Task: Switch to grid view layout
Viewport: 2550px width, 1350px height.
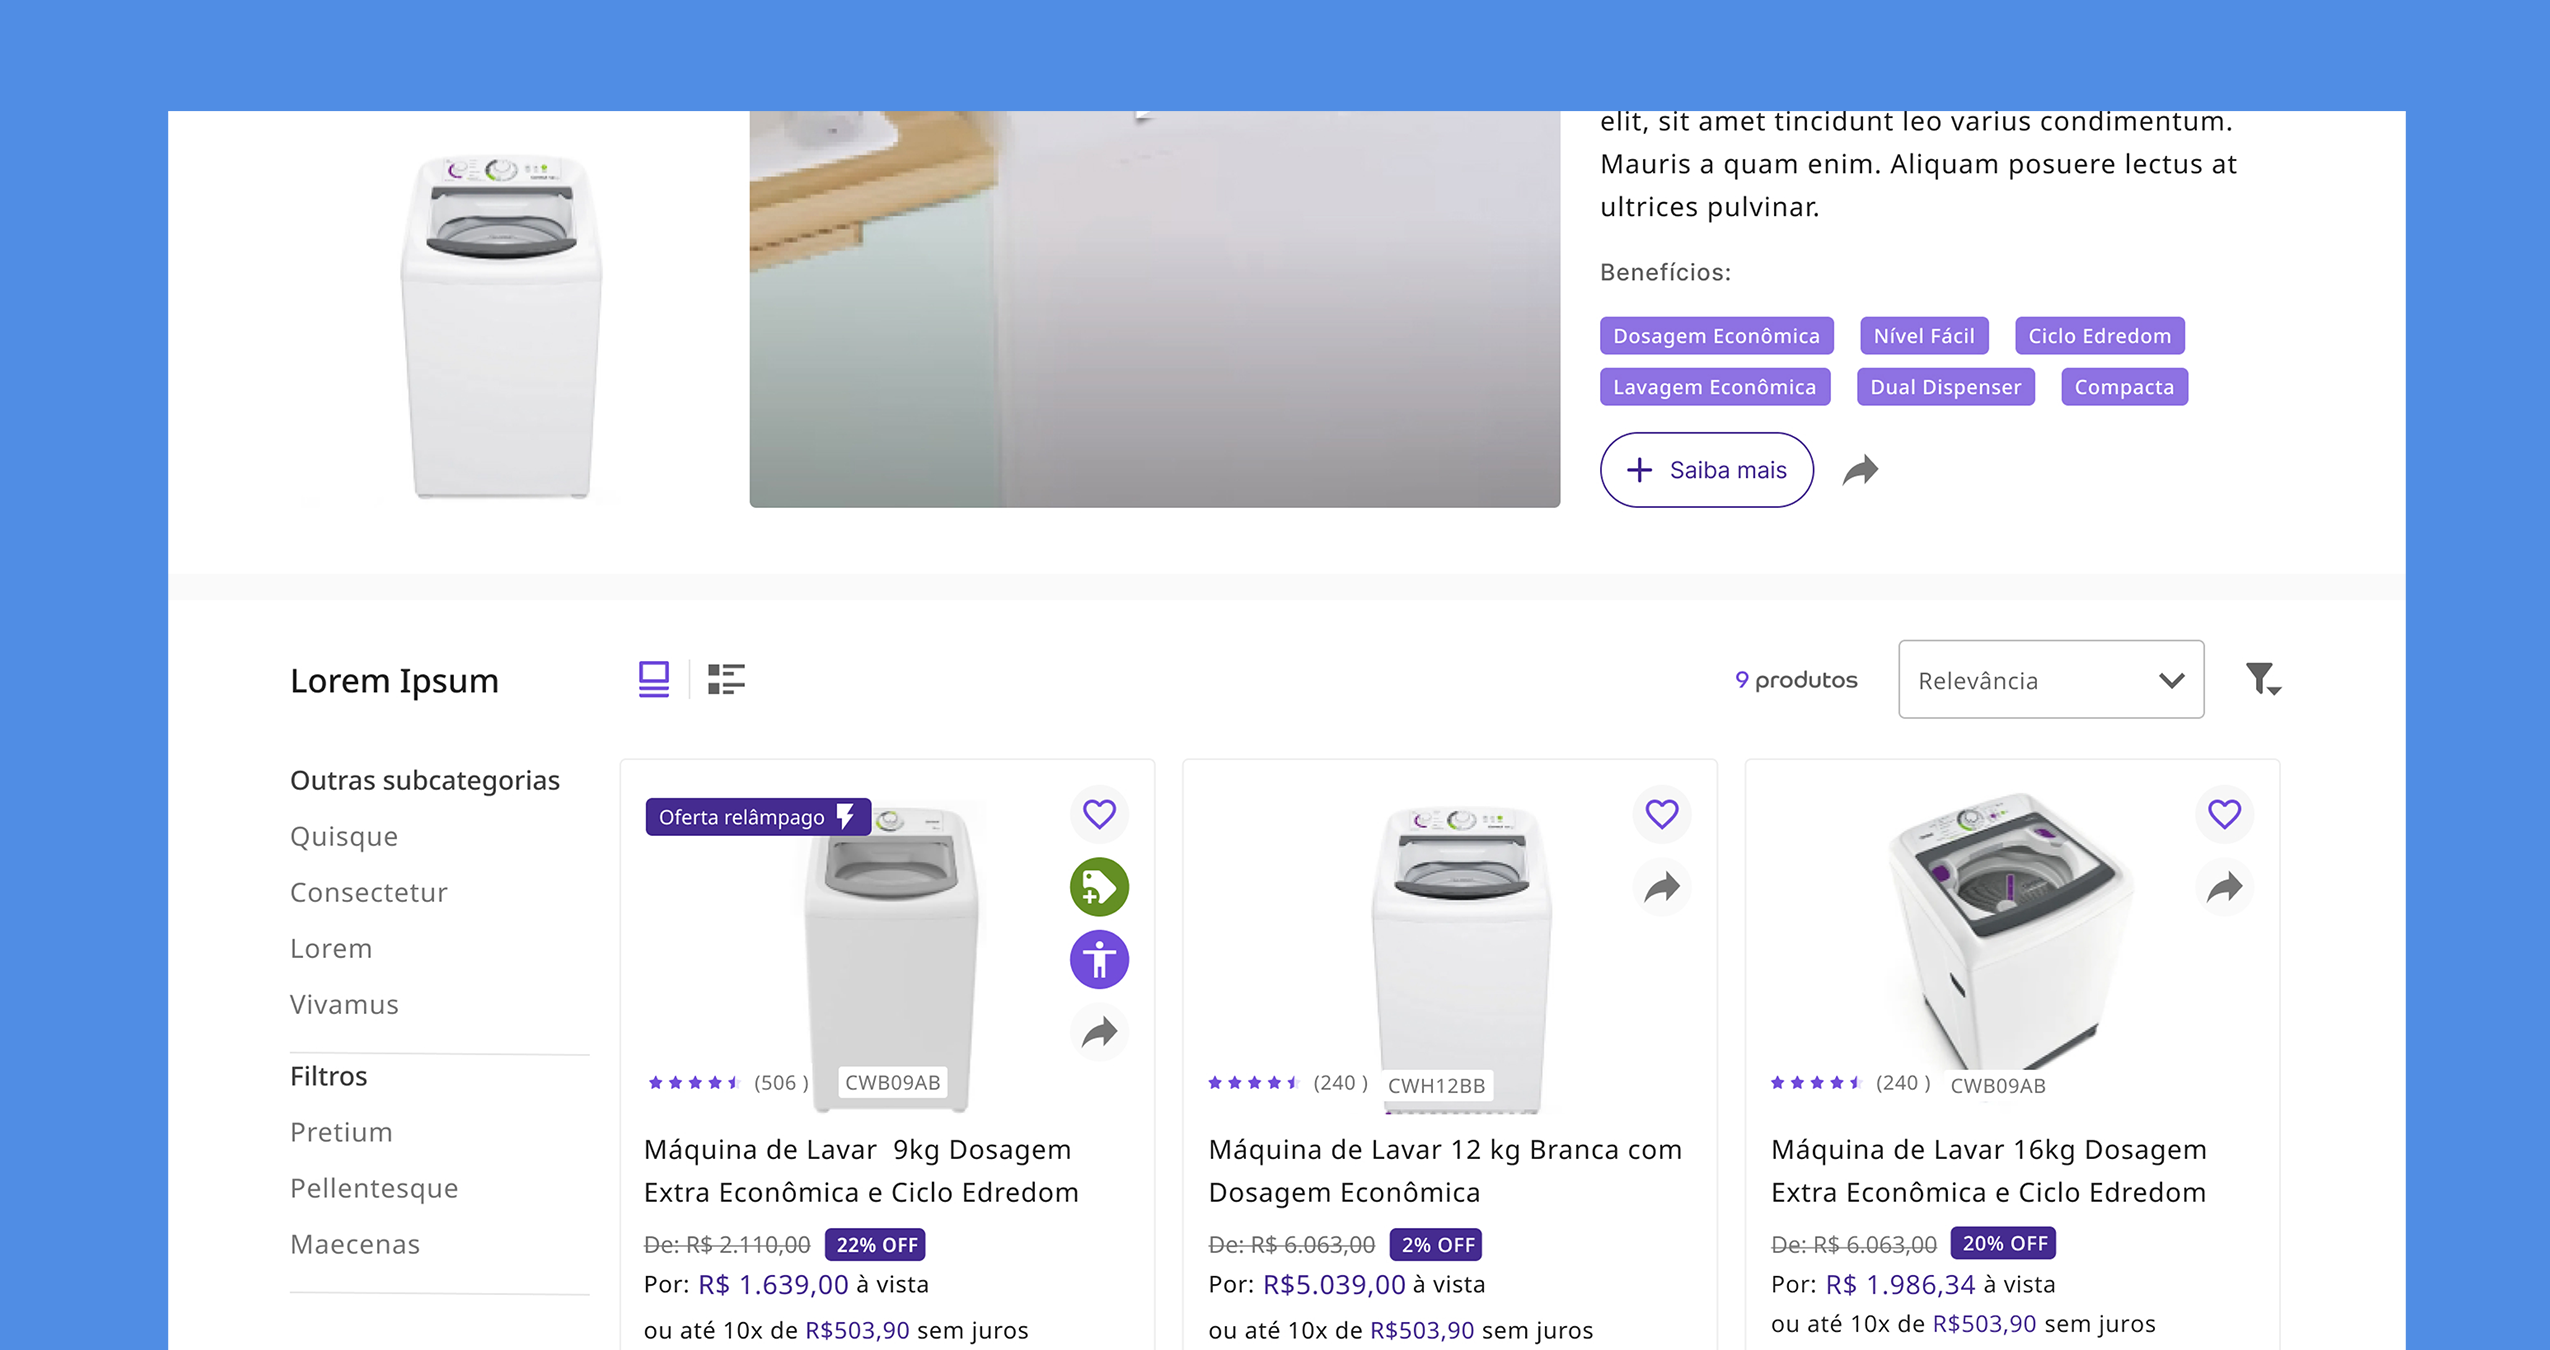Action: click(654, 680)
